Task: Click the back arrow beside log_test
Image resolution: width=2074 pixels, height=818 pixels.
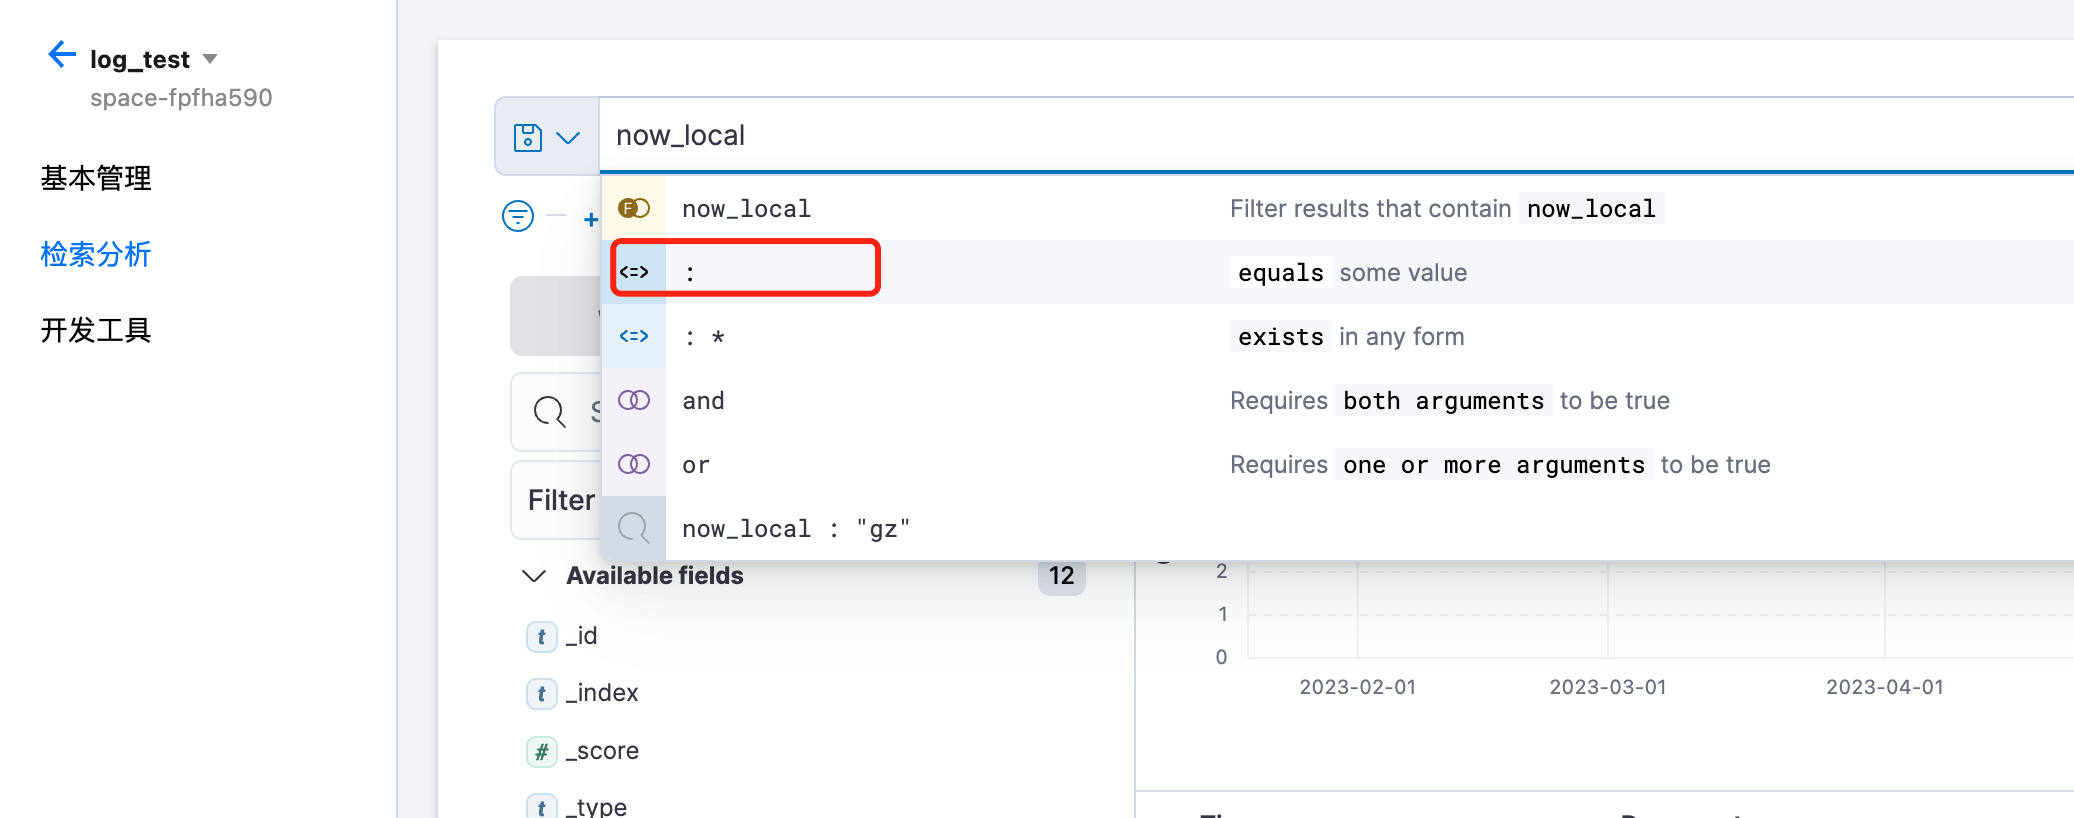Action: (x=62, y=55)
